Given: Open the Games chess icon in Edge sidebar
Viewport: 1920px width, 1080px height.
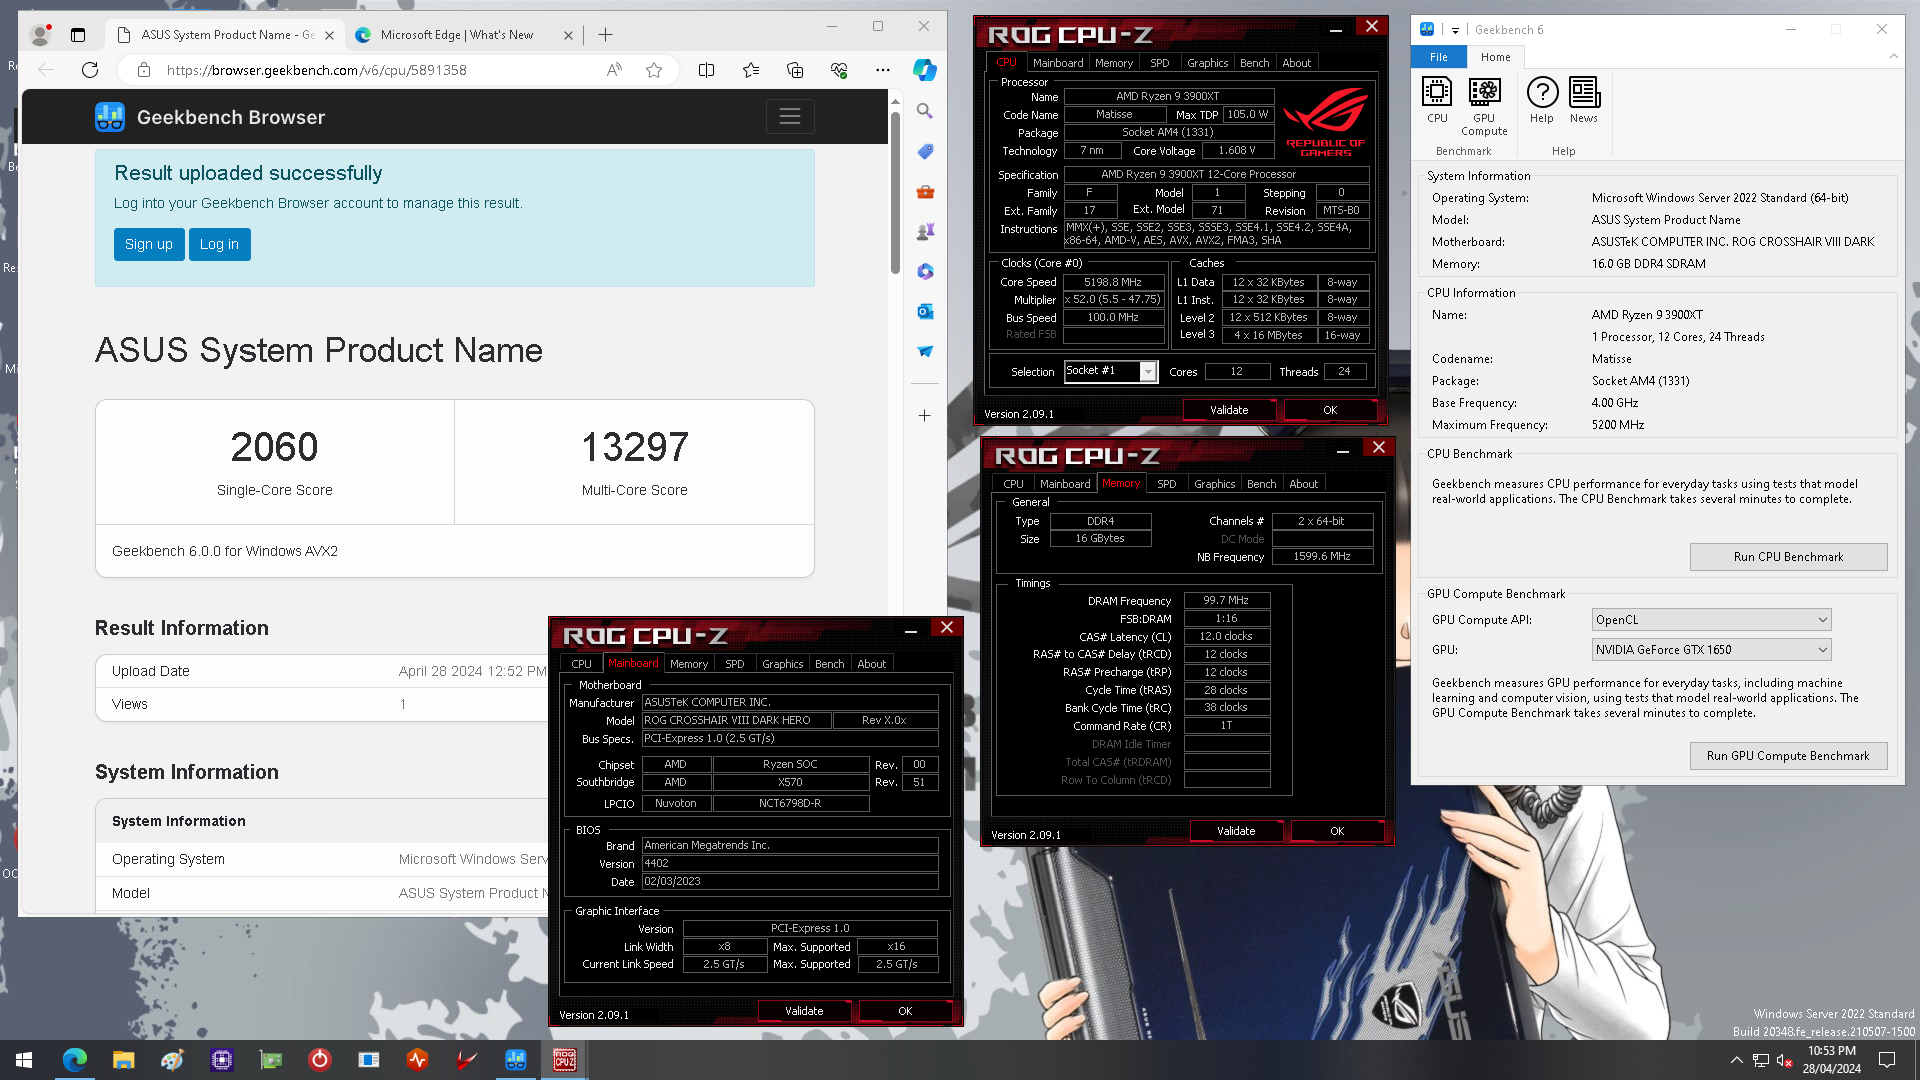Looking at the screenshot, I should point(925,231).
